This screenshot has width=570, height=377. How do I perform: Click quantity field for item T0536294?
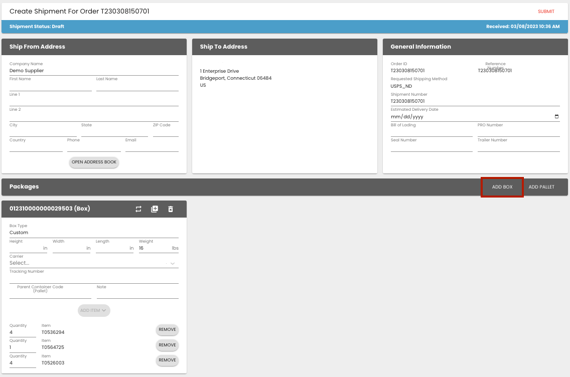point(23,332)
